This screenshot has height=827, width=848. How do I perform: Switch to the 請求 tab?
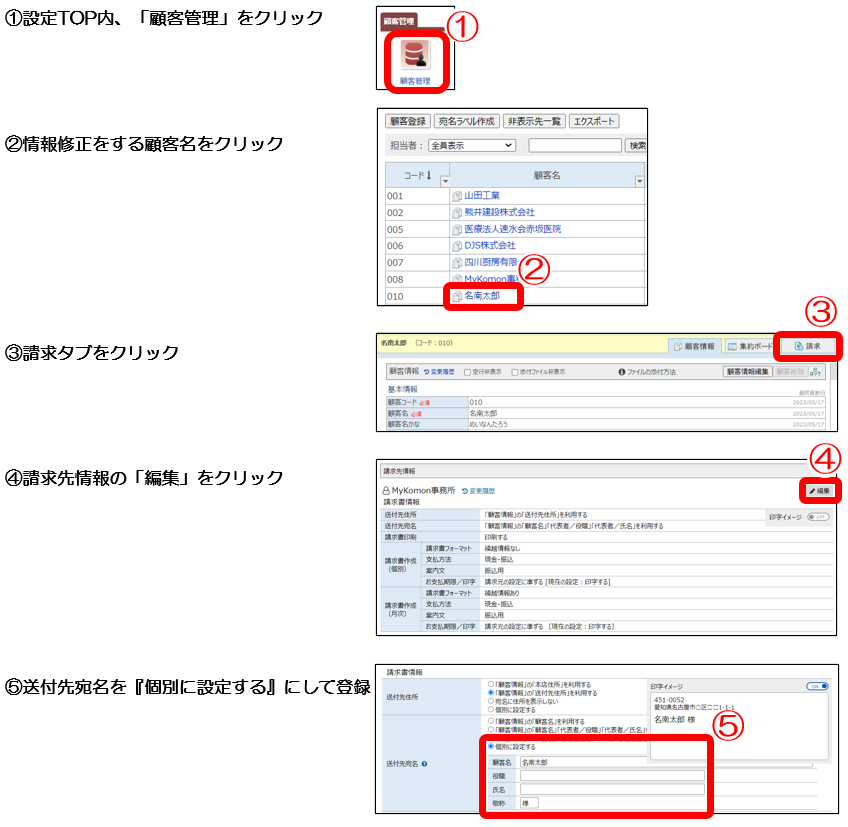[806, 346]
